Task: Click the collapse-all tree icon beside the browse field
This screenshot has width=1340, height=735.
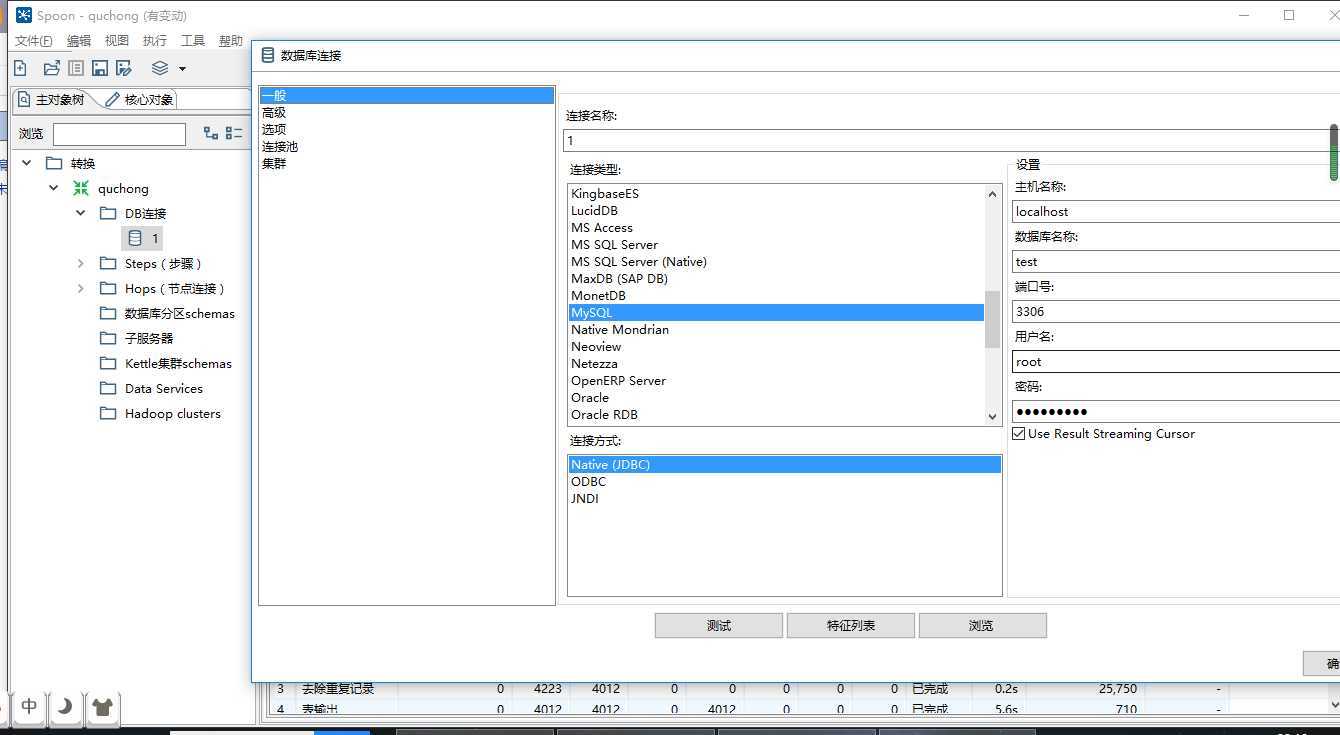Action: click(x=234, y=133)
